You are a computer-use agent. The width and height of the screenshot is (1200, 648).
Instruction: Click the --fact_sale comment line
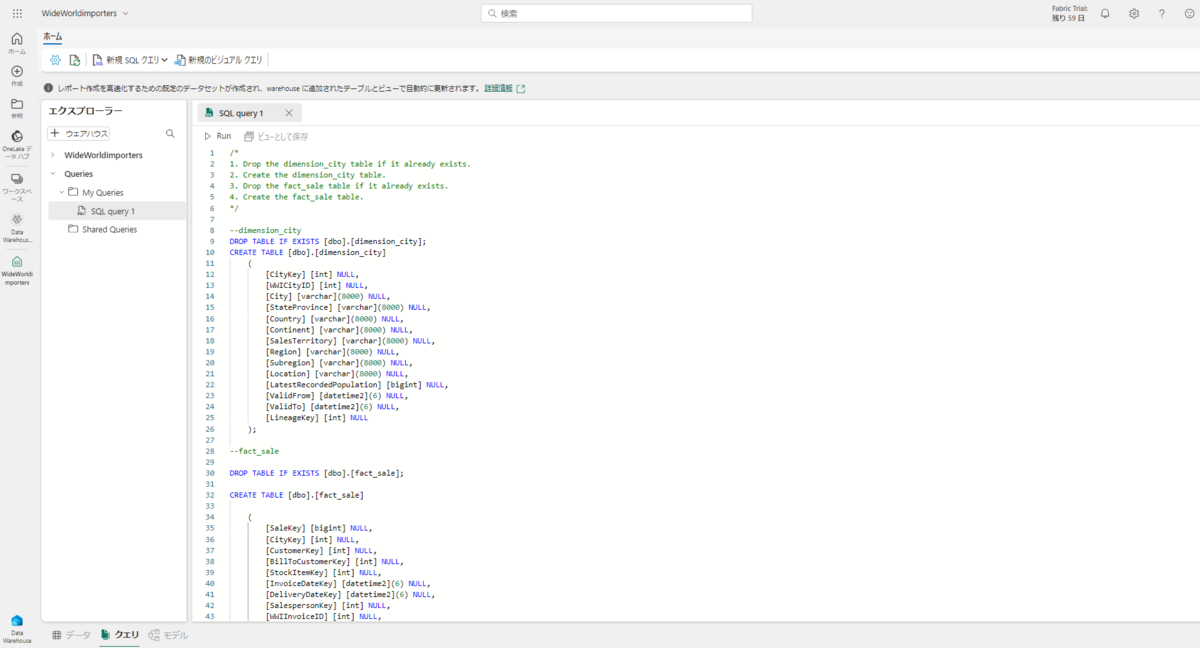point(254,451)
